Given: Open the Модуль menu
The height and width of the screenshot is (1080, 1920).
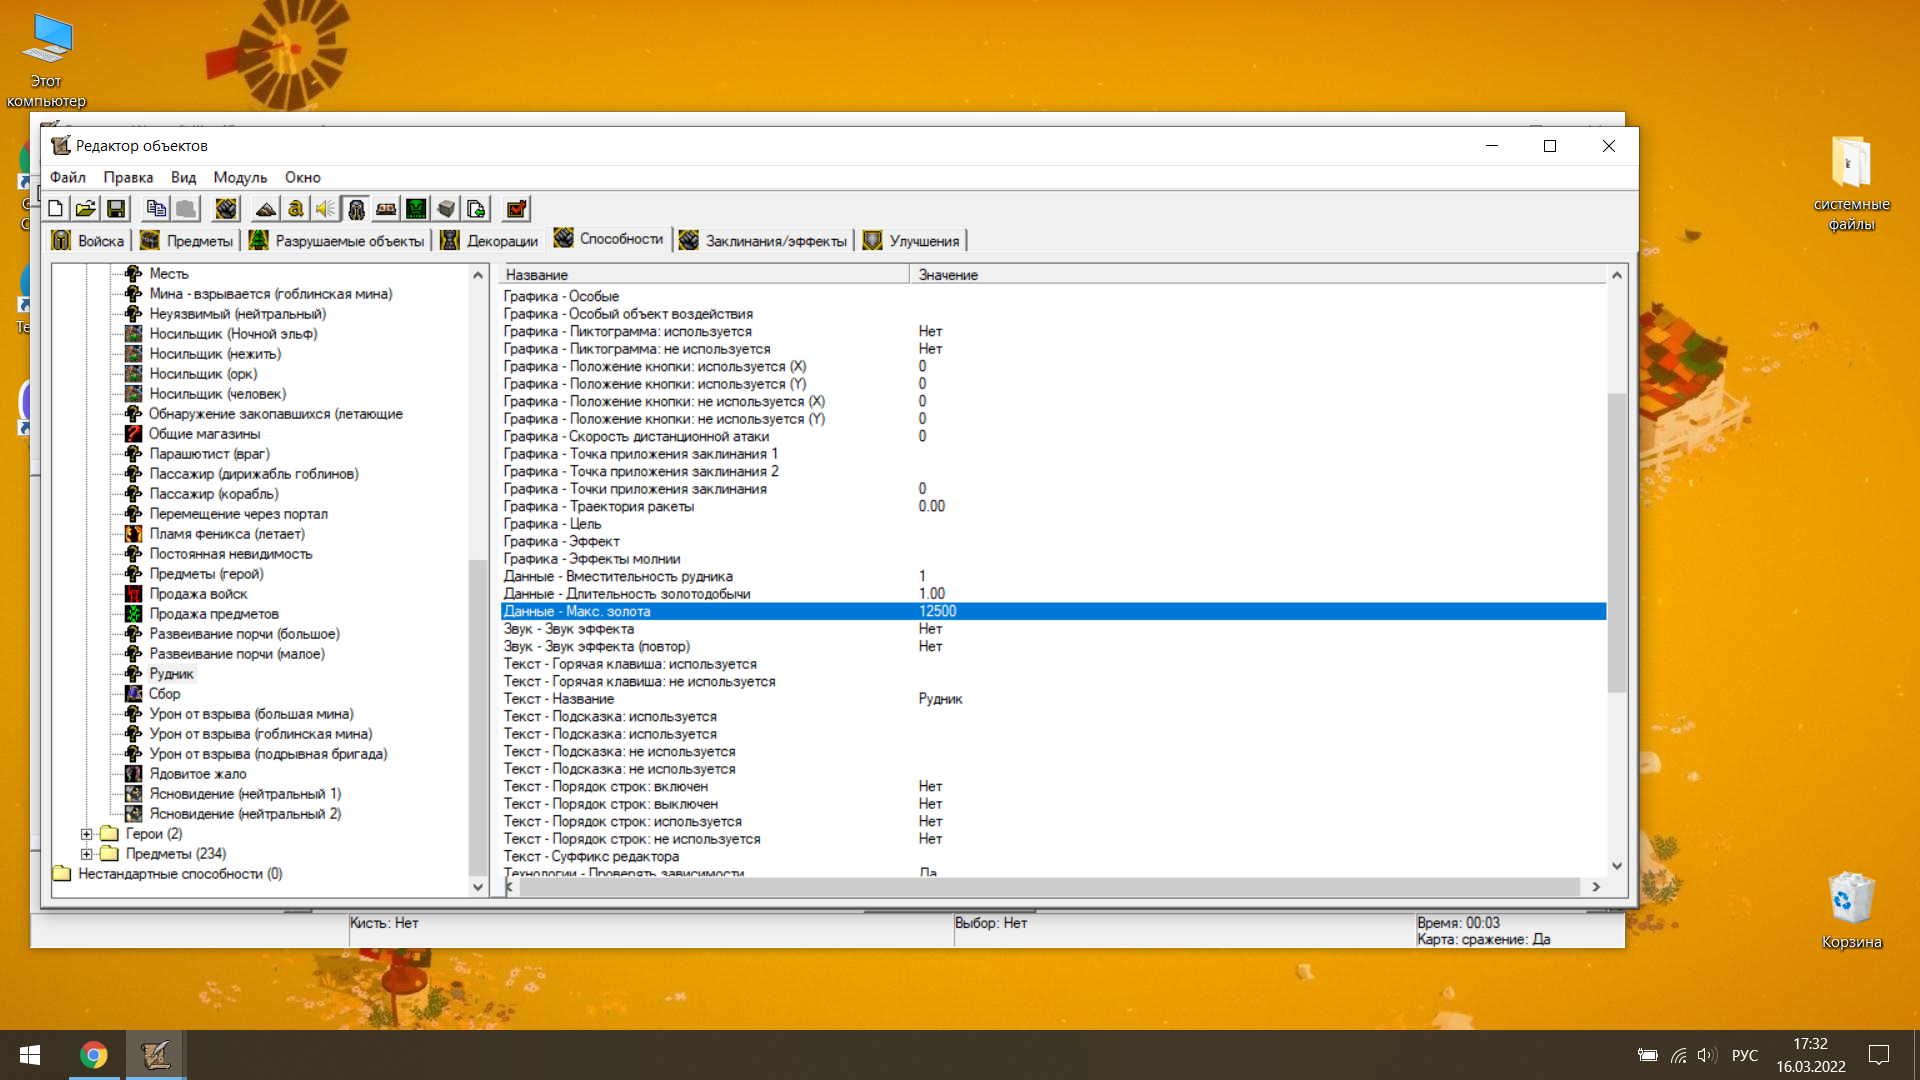Looking at the screenshot, I should tap(240, 177).
